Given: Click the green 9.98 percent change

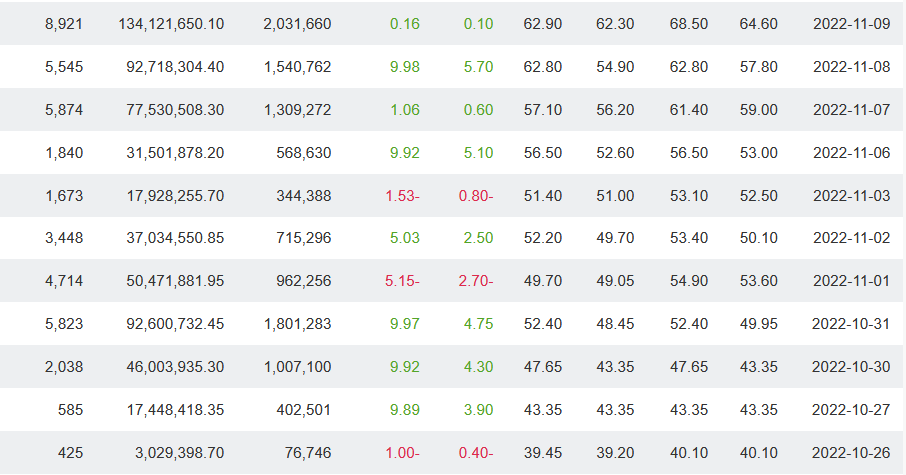Looking at the screenshot, I should pyautogui.click(x=405, y=67).
